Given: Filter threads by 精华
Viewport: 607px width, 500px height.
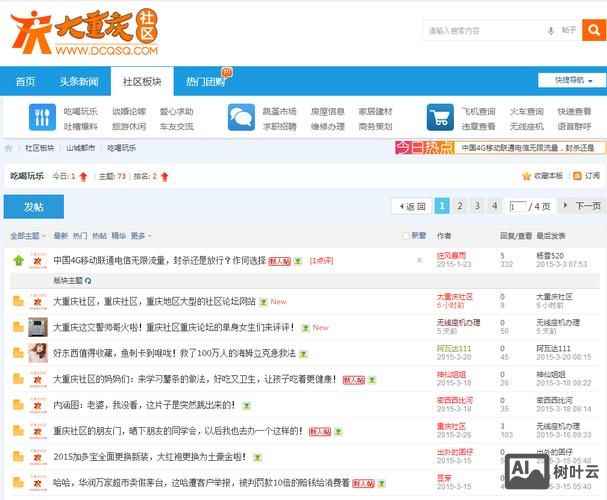Looking at the screenshot, I should point(118,236).
